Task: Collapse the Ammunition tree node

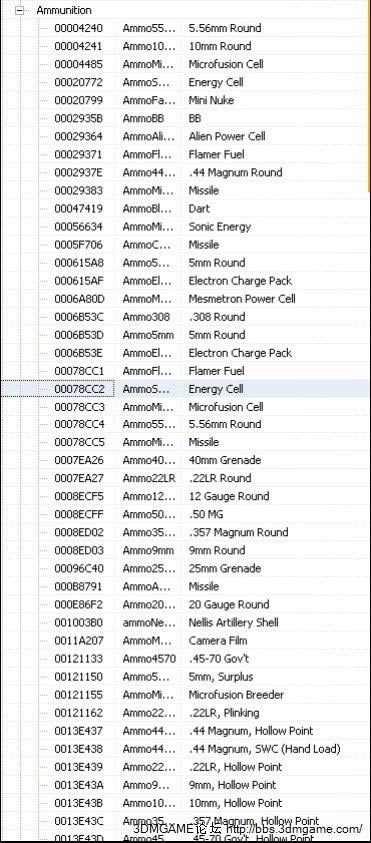Action: point(20,10)
